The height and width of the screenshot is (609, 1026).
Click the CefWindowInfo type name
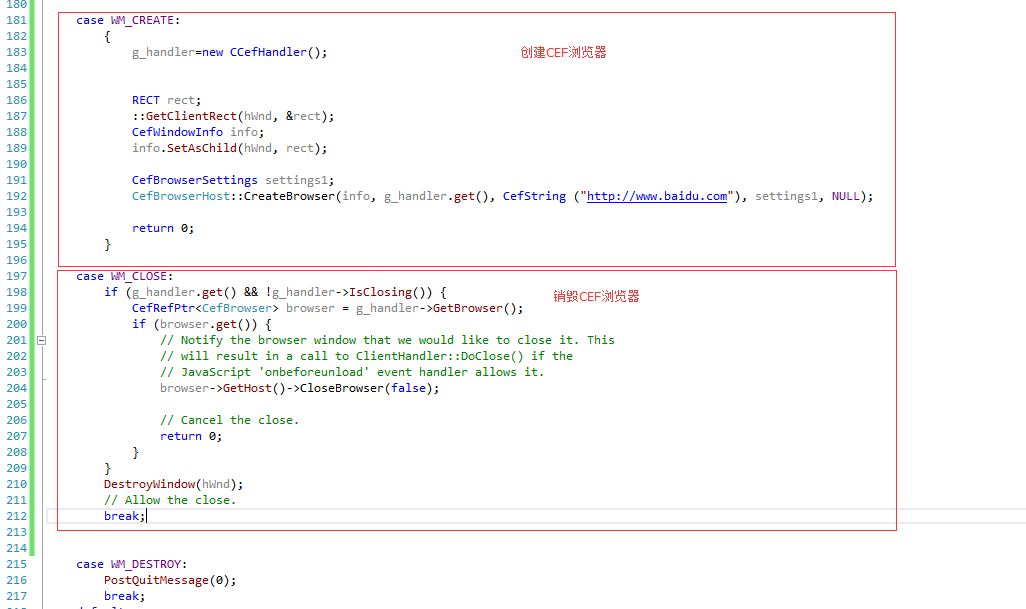point(177,132)
